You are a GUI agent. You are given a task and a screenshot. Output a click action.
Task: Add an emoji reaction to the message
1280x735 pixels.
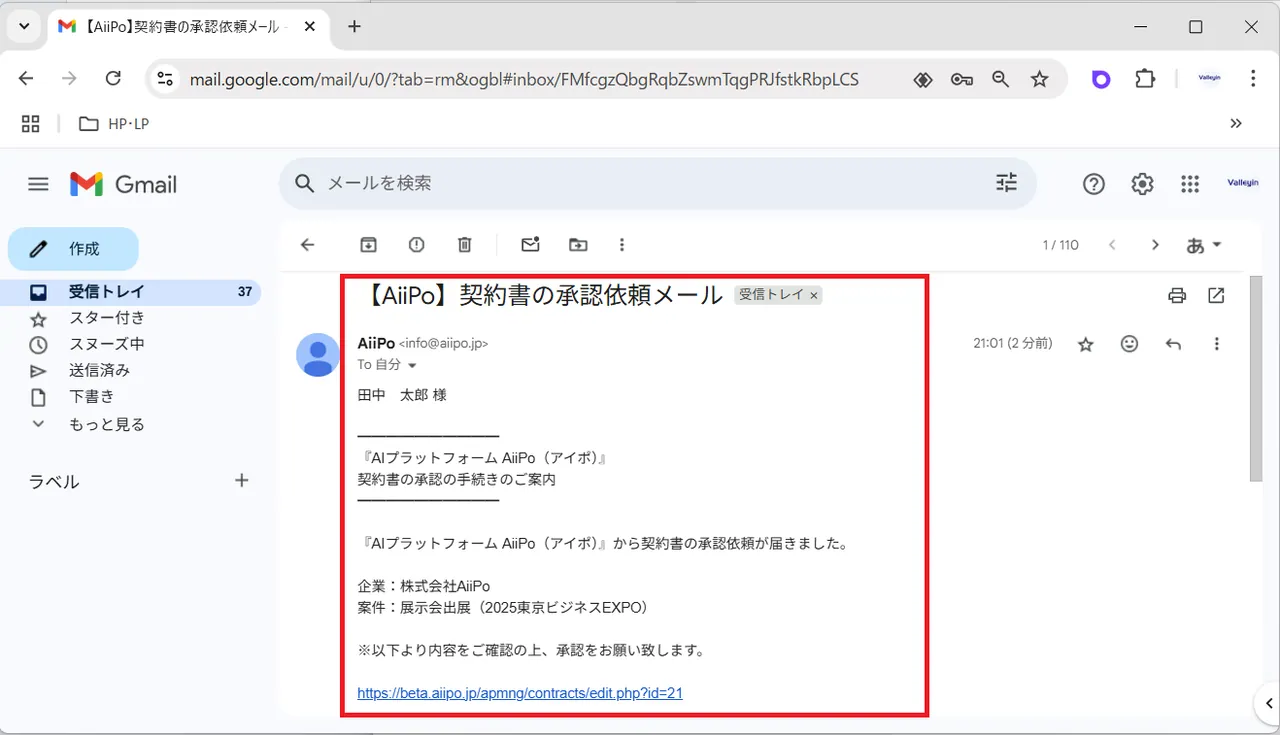coord(1129,344)
